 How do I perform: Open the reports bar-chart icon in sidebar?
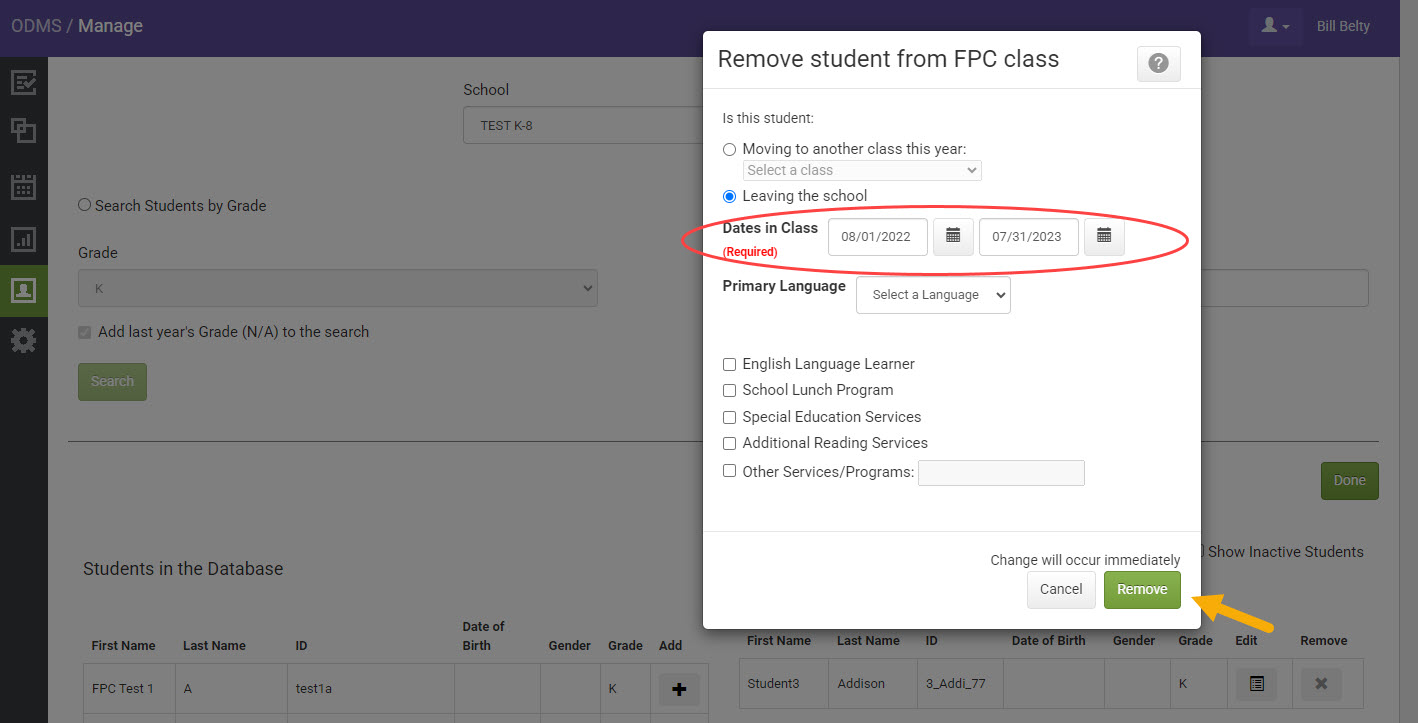click(x=24, y=239)
